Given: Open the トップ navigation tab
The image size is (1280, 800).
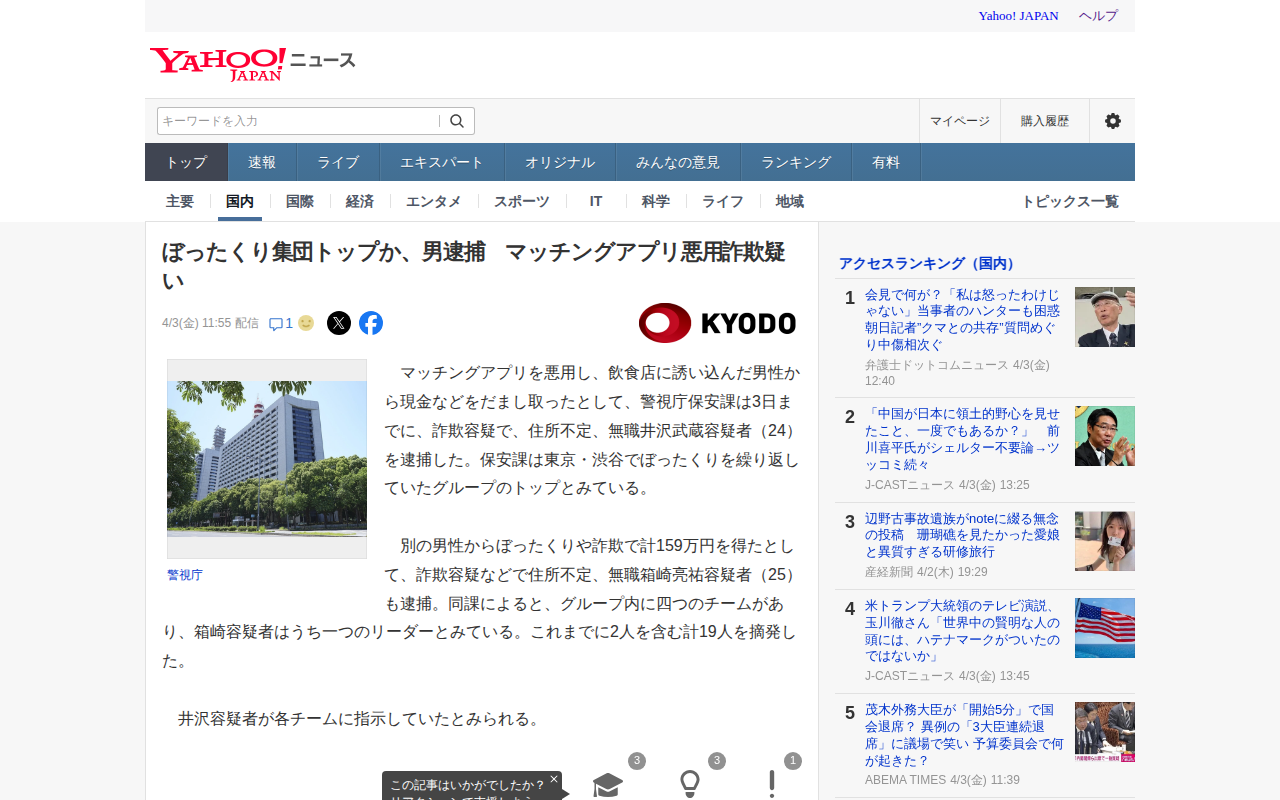Looking at the screenshot, I should coord(187,162).
